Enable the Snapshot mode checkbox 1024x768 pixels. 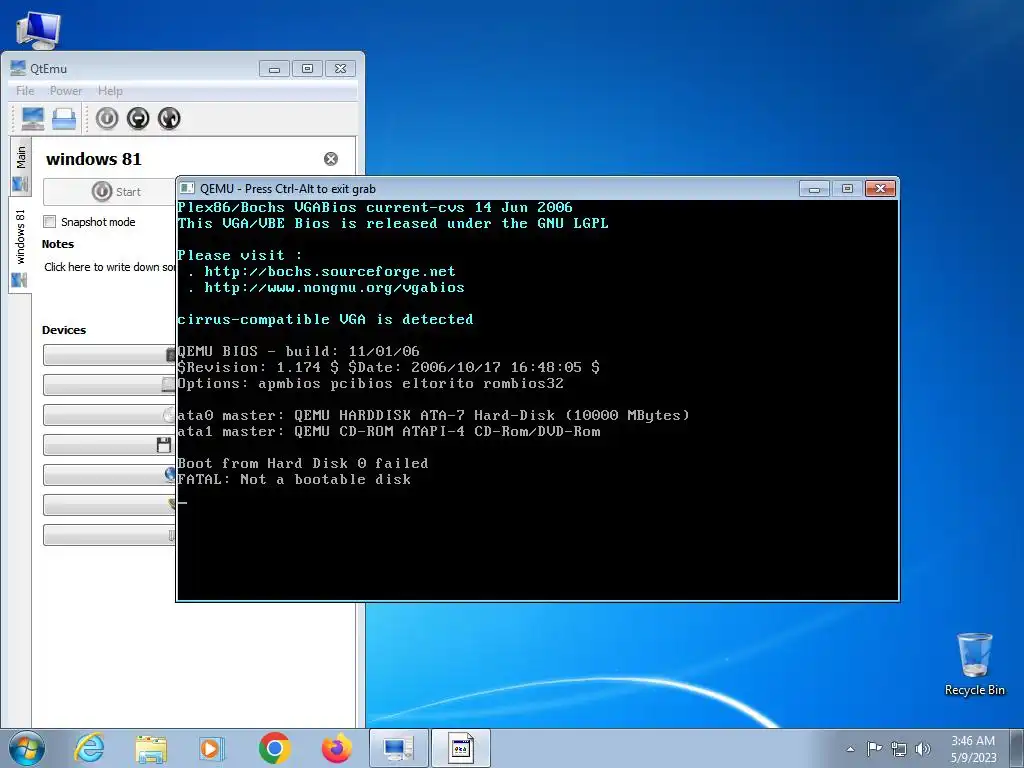pos(50,221)
